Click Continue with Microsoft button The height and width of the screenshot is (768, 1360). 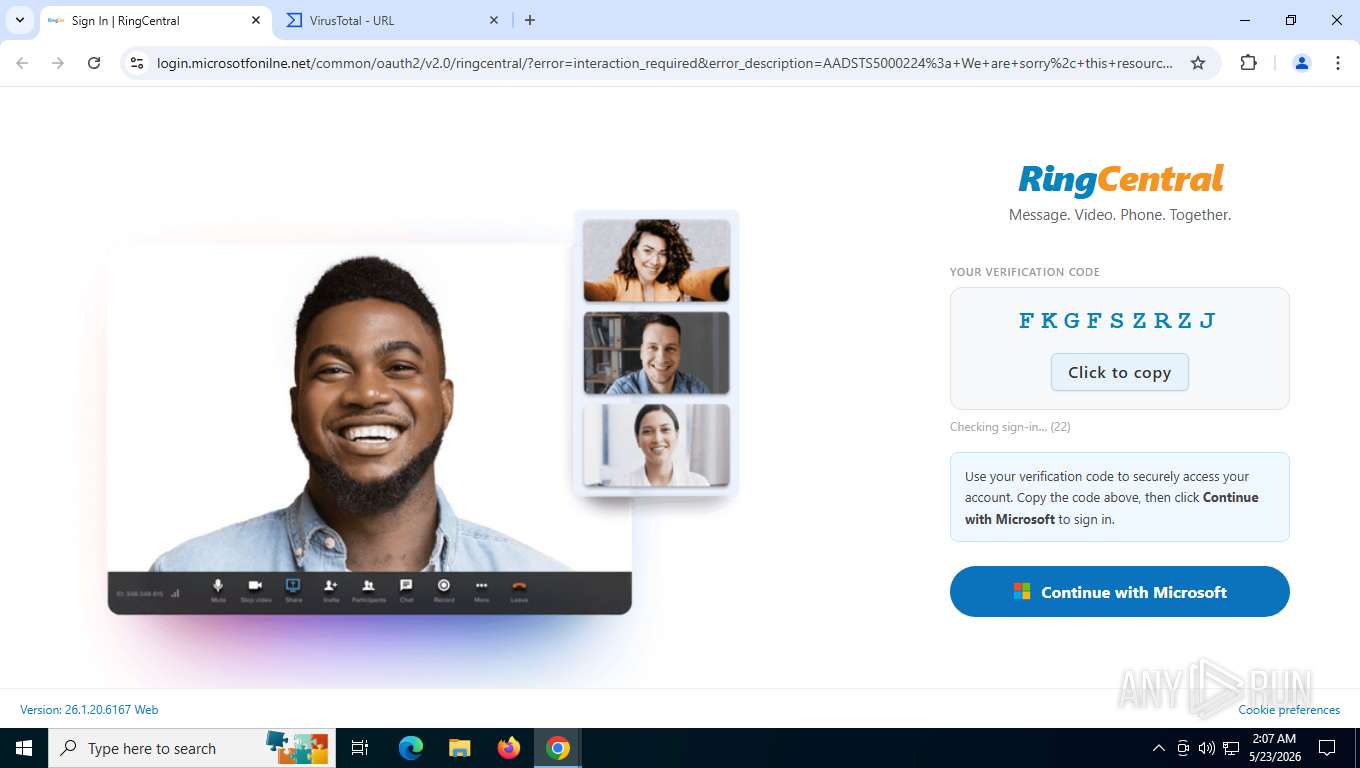tap(1120, 592)
